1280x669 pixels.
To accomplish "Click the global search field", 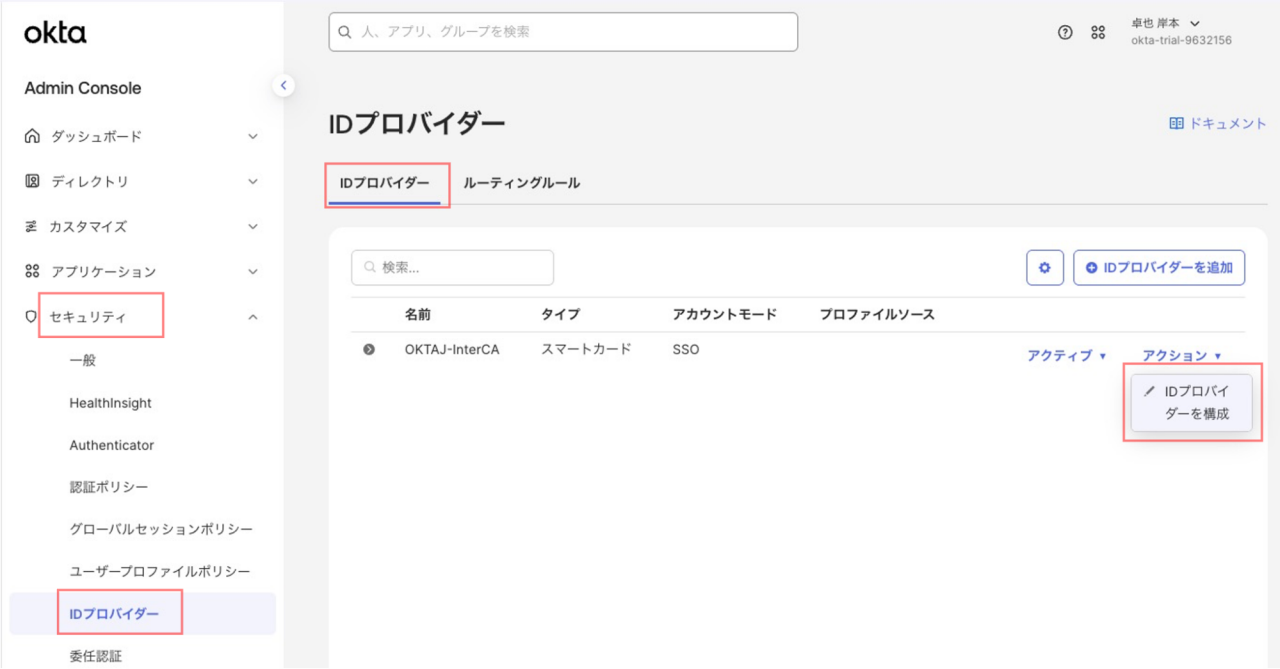I will [563, 32].
